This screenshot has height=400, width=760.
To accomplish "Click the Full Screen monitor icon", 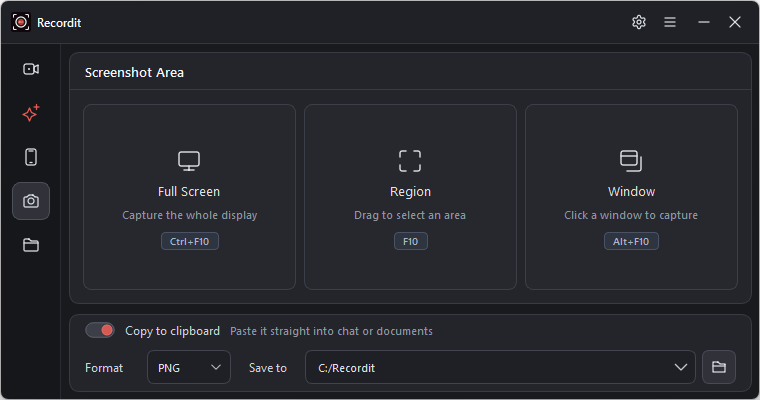I will pos(189,161).
